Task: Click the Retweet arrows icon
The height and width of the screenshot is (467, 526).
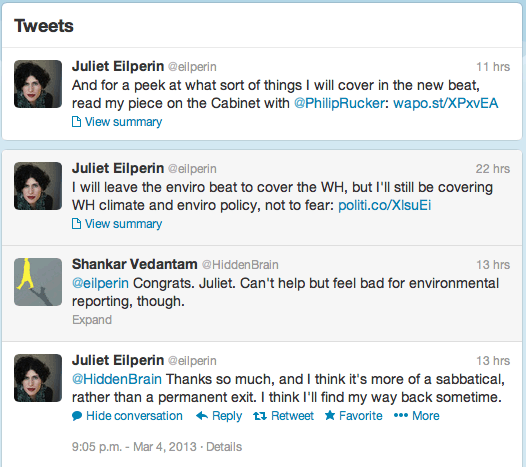Action: (260, 416)
